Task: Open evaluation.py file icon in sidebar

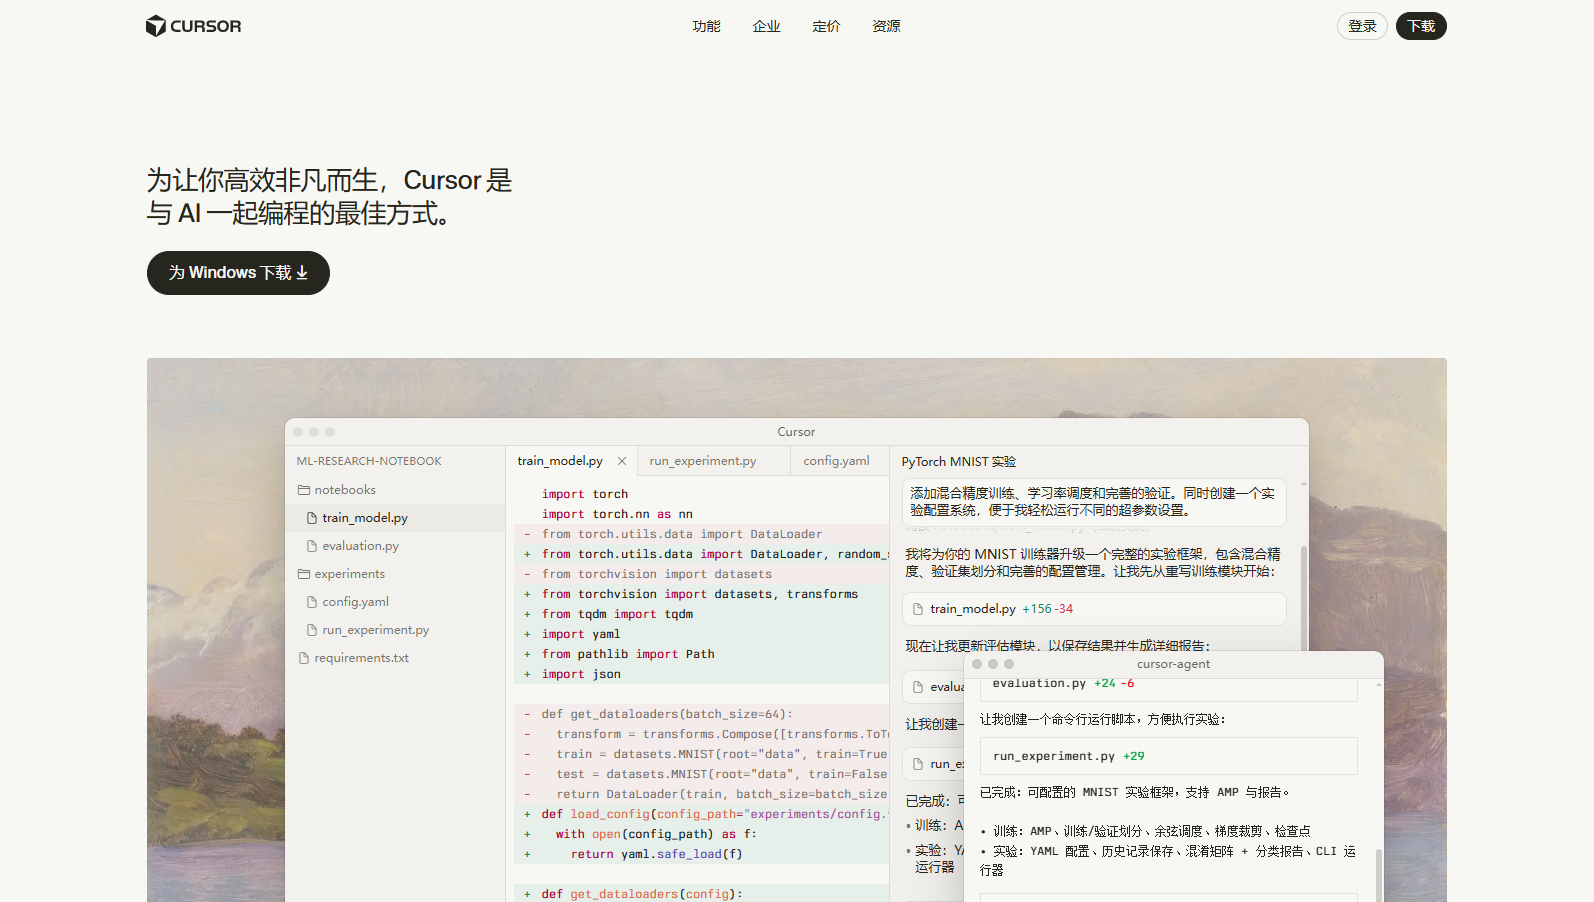Action: click(x=312, y=546)
